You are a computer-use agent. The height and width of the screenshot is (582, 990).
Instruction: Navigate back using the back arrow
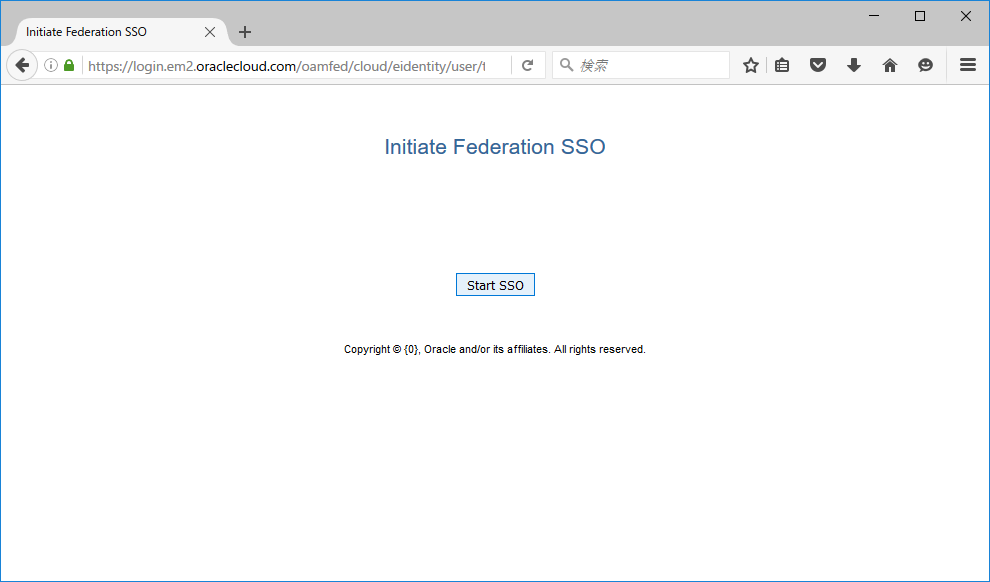point(21,64)
